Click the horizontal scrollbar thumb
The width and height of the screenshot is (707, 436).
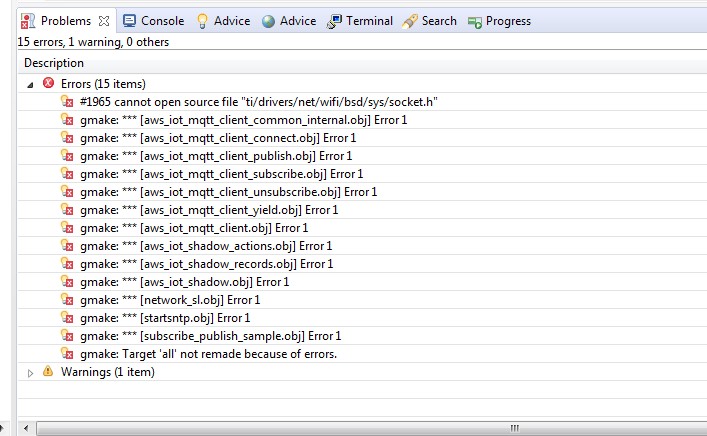[514, 428]
